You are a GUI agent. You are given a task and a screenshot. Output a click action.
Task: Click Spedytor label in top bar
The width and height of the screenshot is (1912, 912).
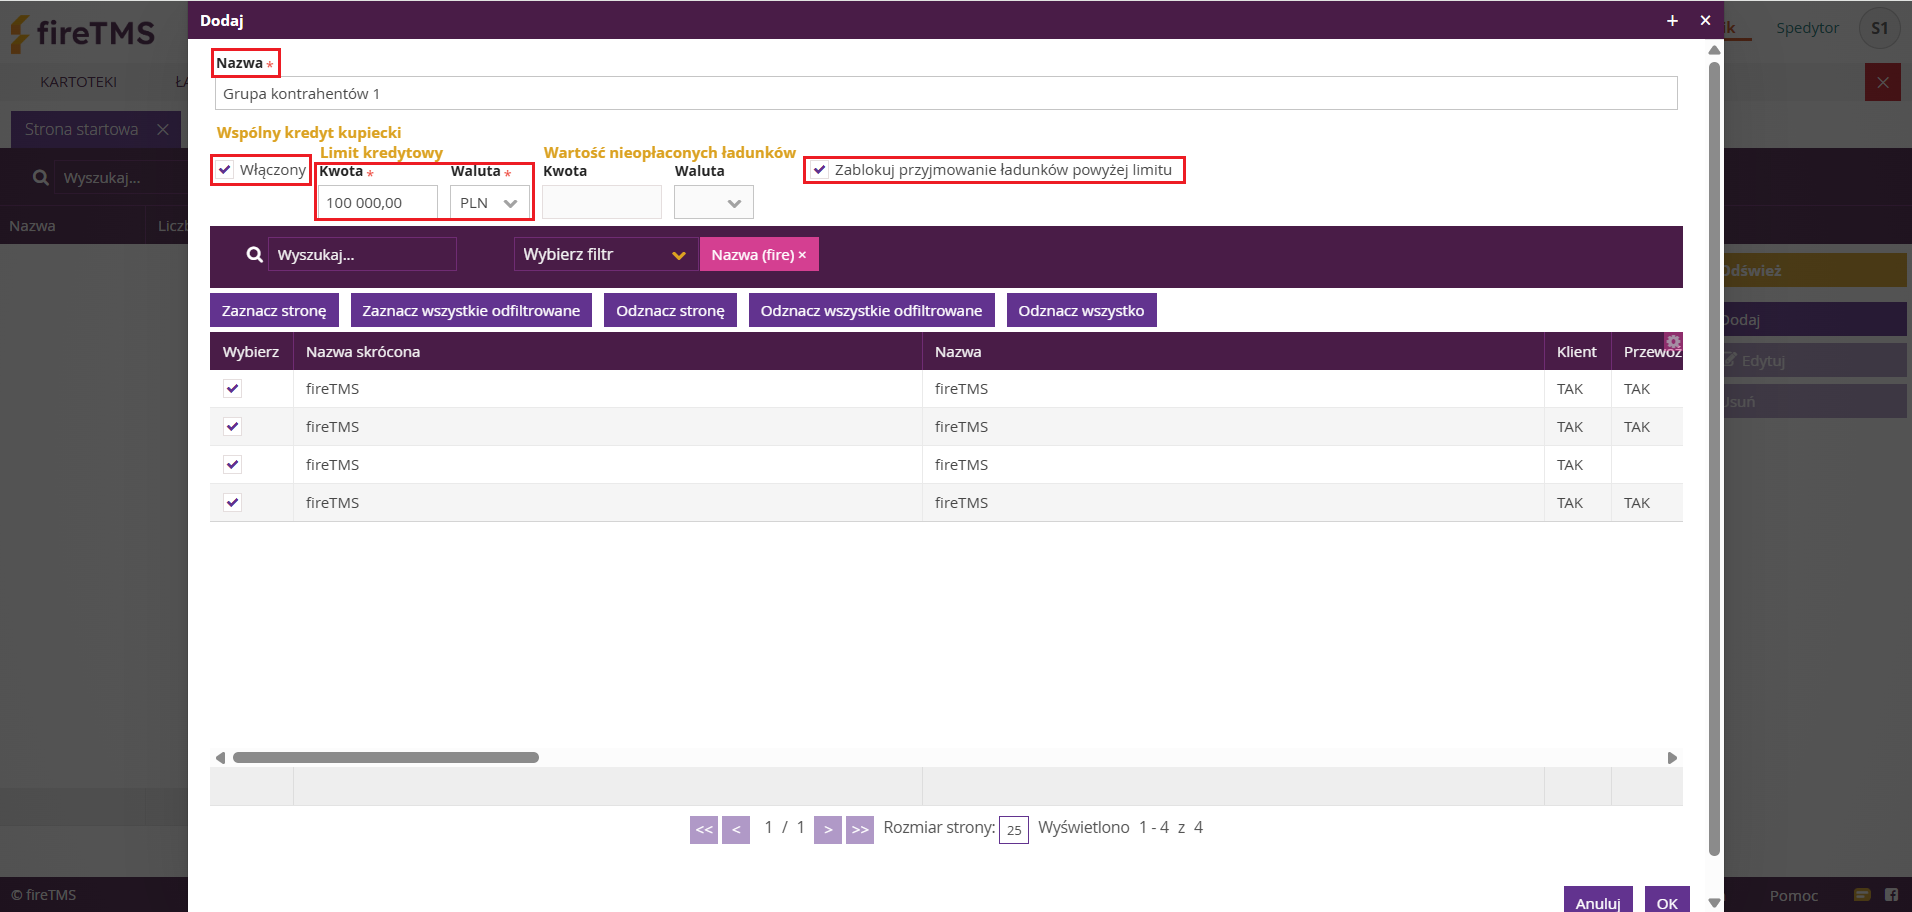pyautogui.click(x=1807, y=28)
